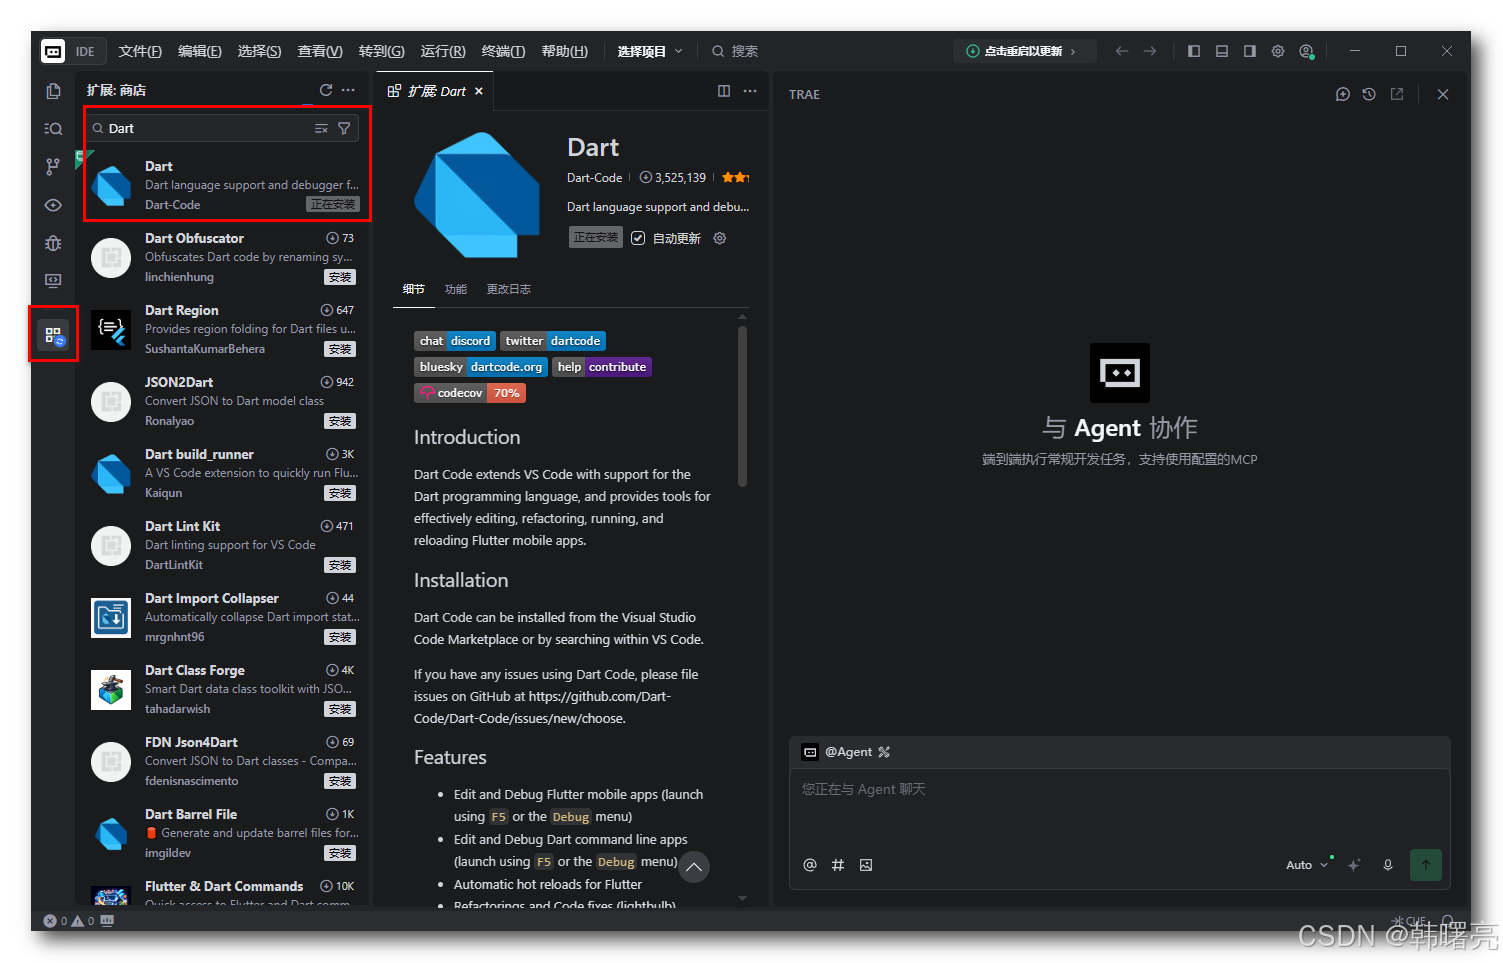Open the Go menu

click(382, 51)
